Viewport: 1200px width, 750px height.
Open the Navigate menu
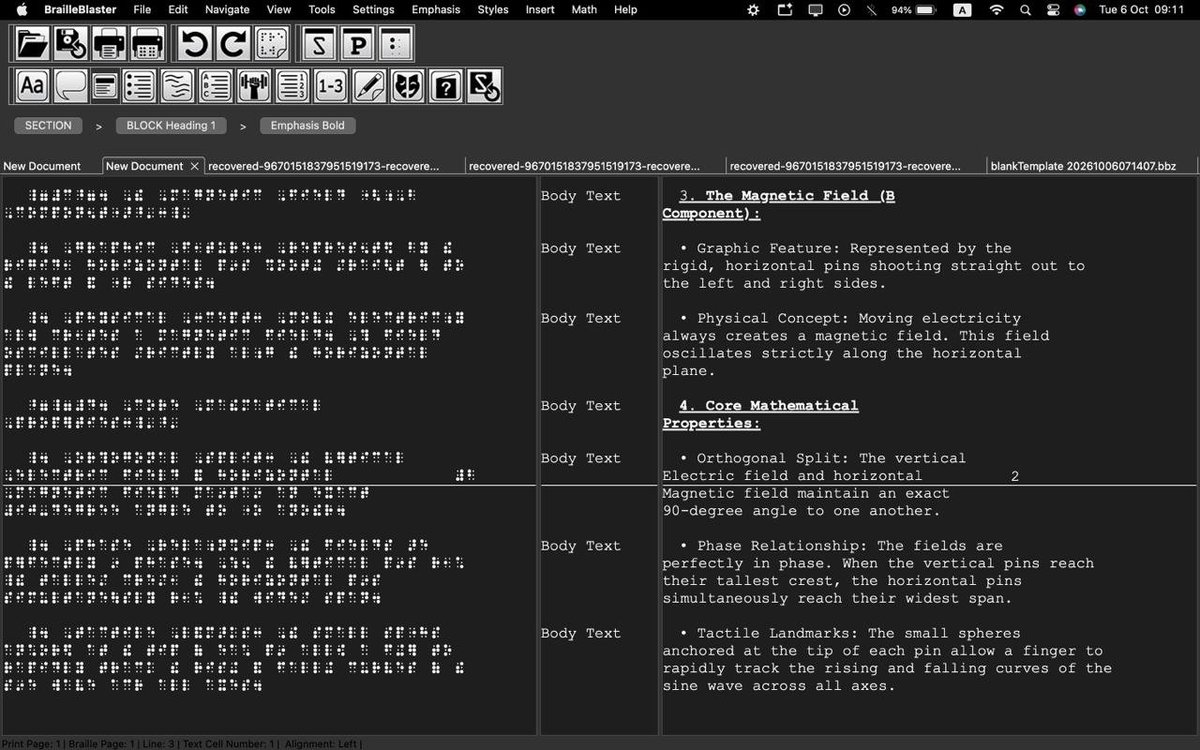227,10
